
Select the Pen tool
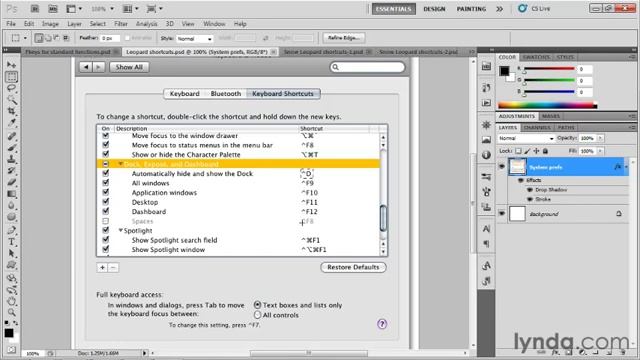pyautogui.click(x=11, y=231)
